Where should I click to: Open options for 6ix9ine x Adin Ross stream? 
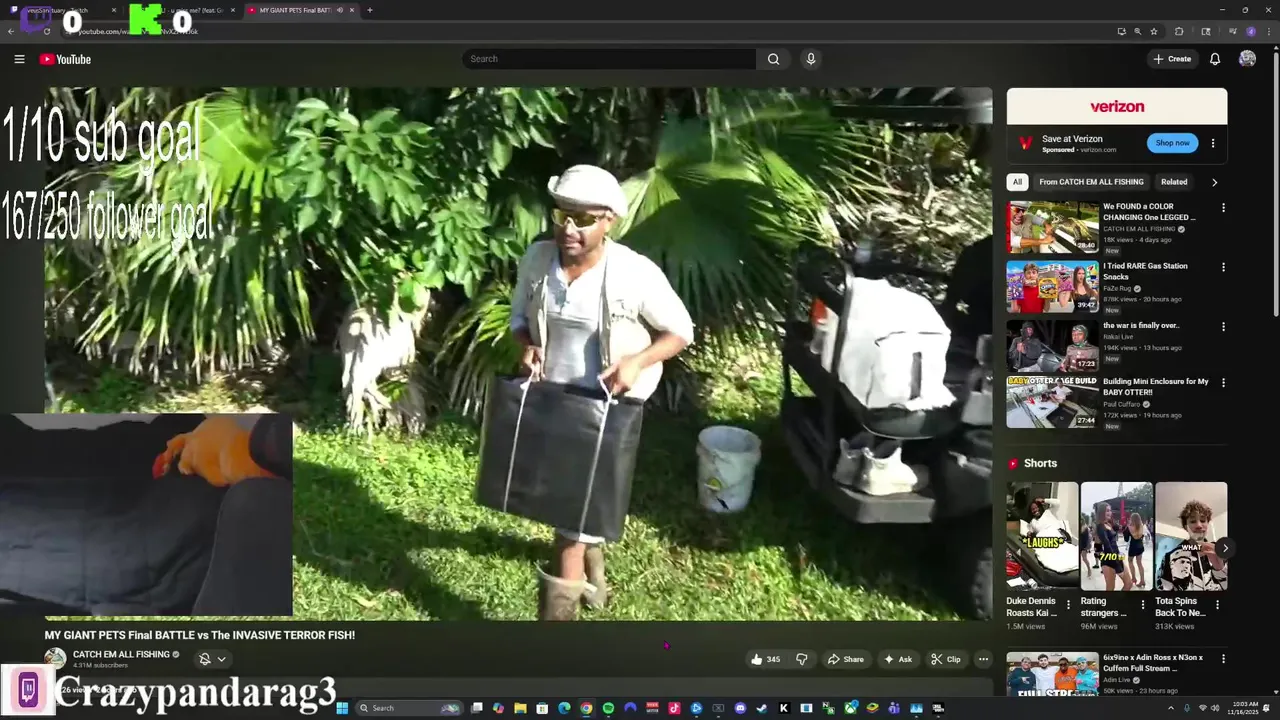[x=1223, y=659]
